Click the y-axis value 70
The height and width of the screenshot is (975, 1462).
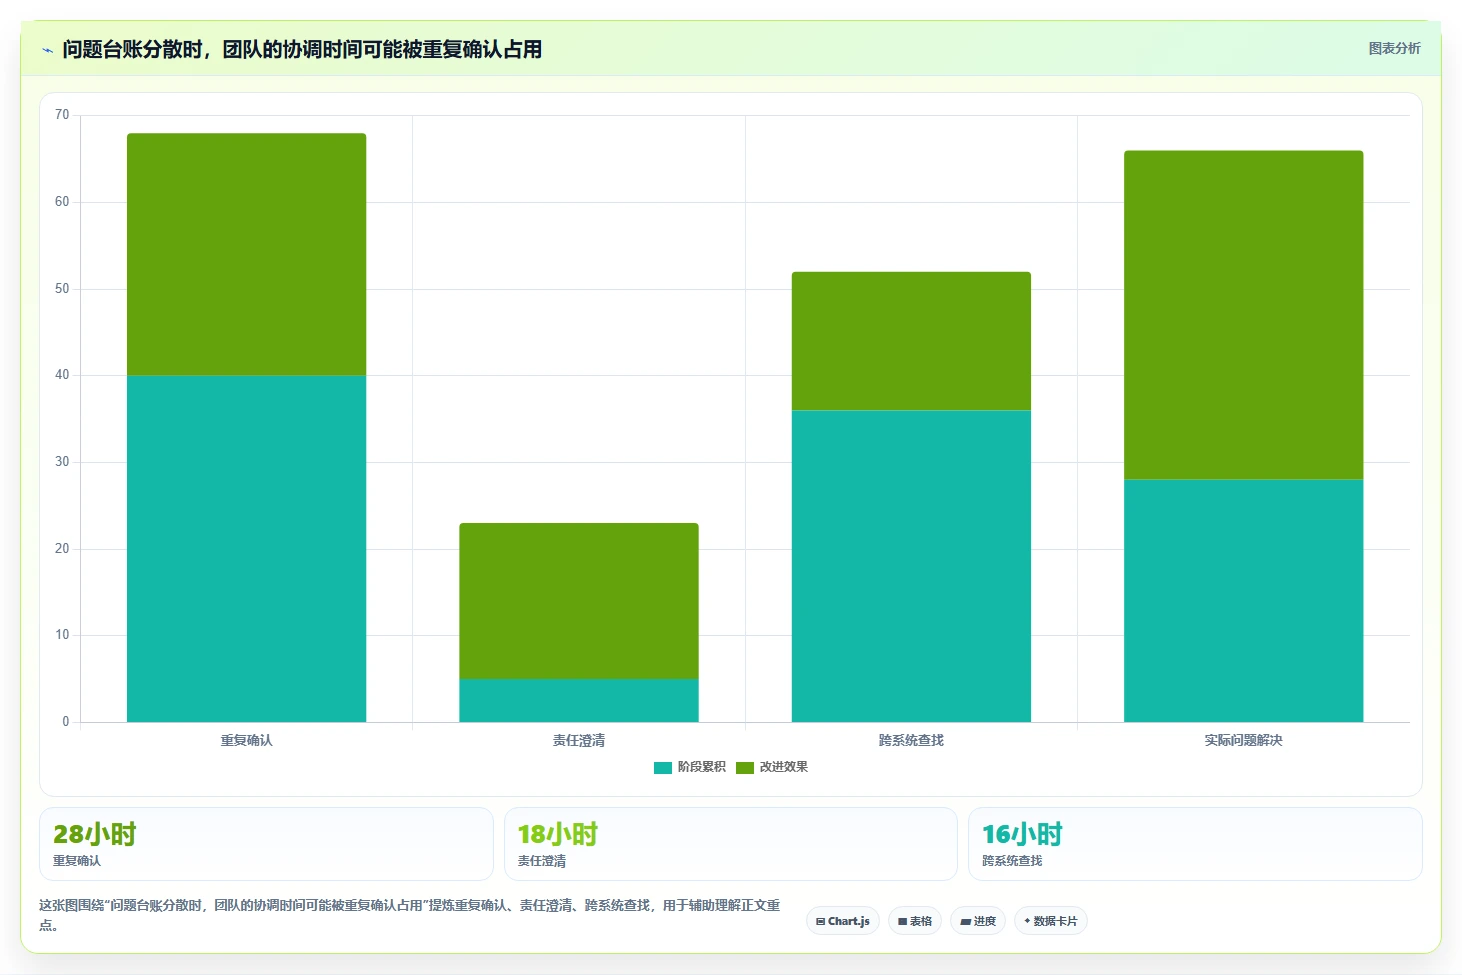click(x=62, y=115)
